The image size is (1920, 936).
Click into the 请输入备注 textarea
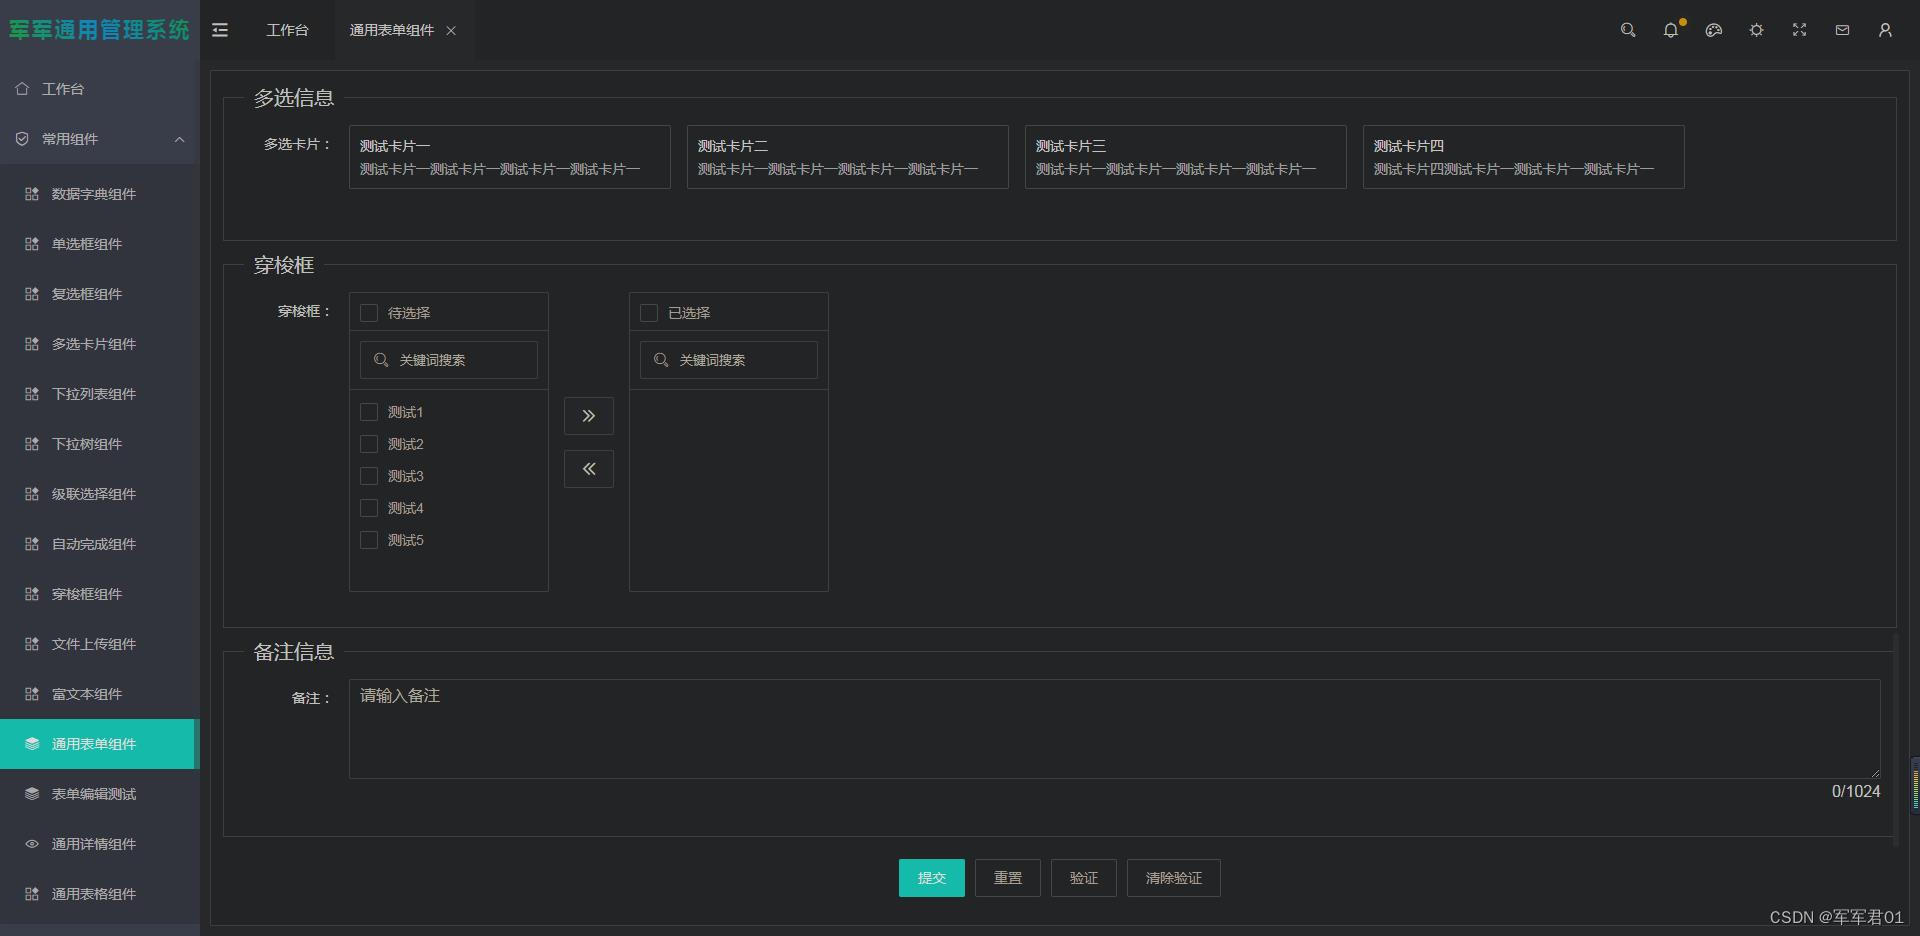pos(1115,729)
